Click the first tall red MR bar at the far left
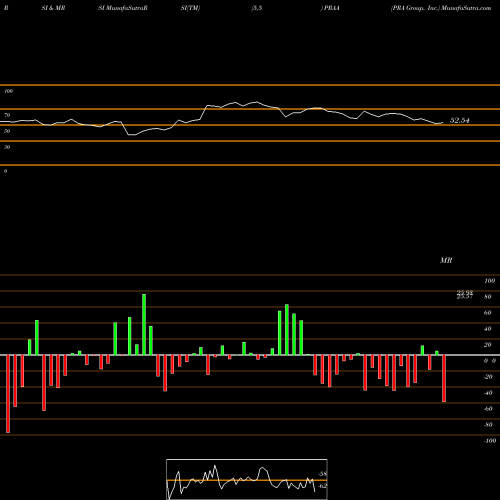 coord(8,394)
